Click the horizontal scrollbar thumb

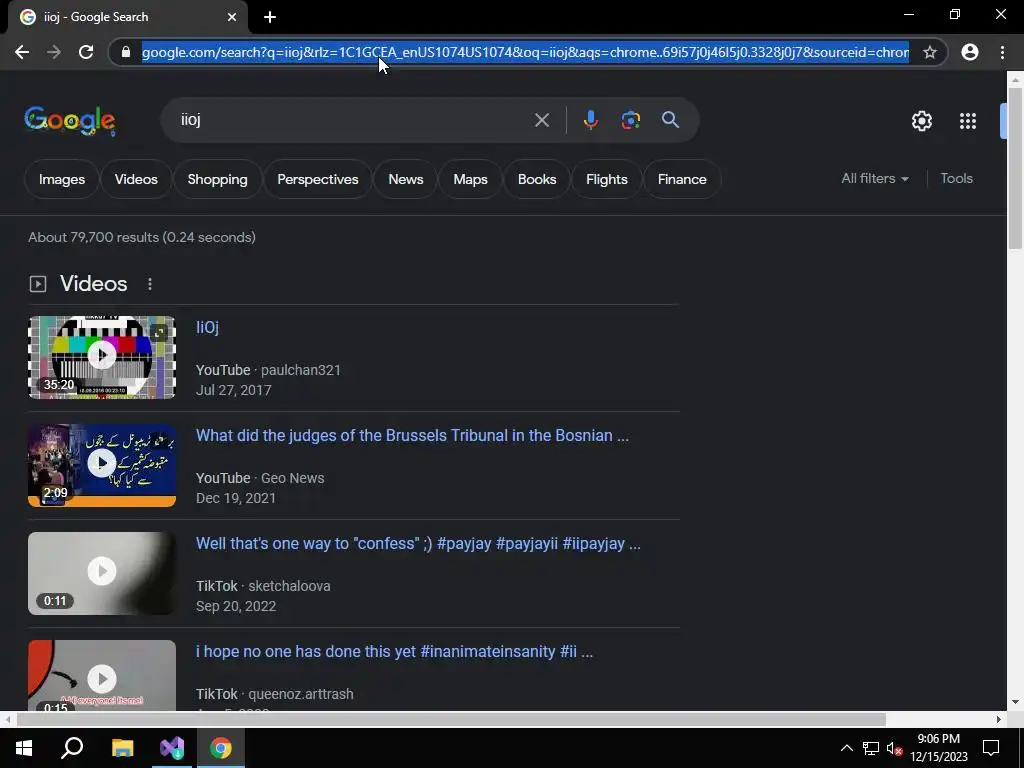coord(451,719)
